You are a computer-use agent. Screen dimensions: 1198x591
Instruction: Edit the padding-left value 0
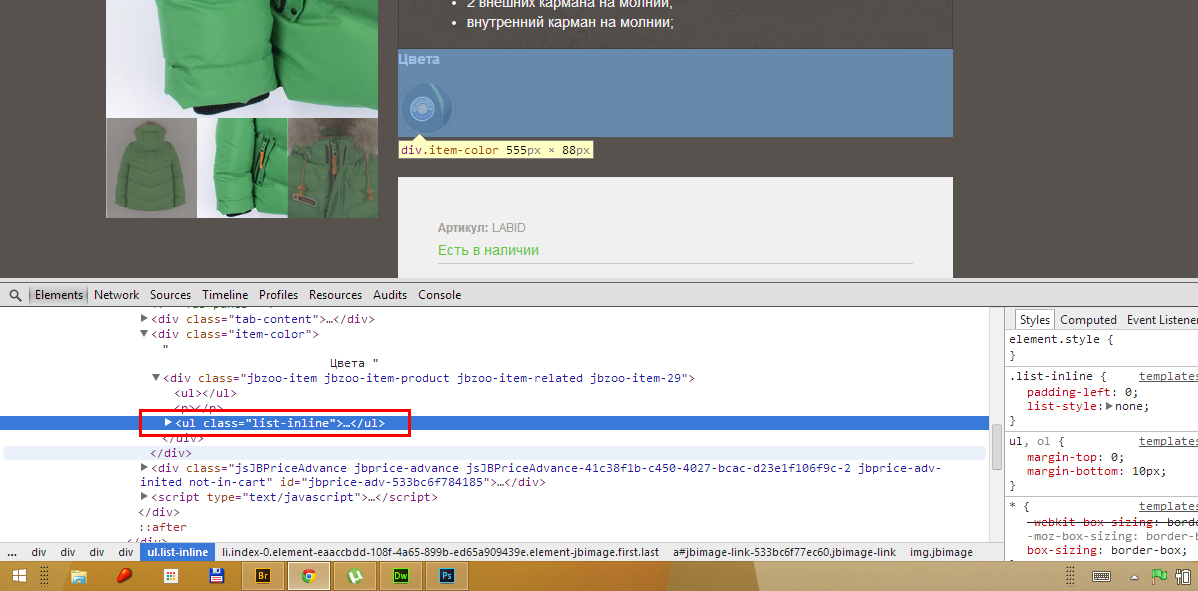click(1128, 392)
